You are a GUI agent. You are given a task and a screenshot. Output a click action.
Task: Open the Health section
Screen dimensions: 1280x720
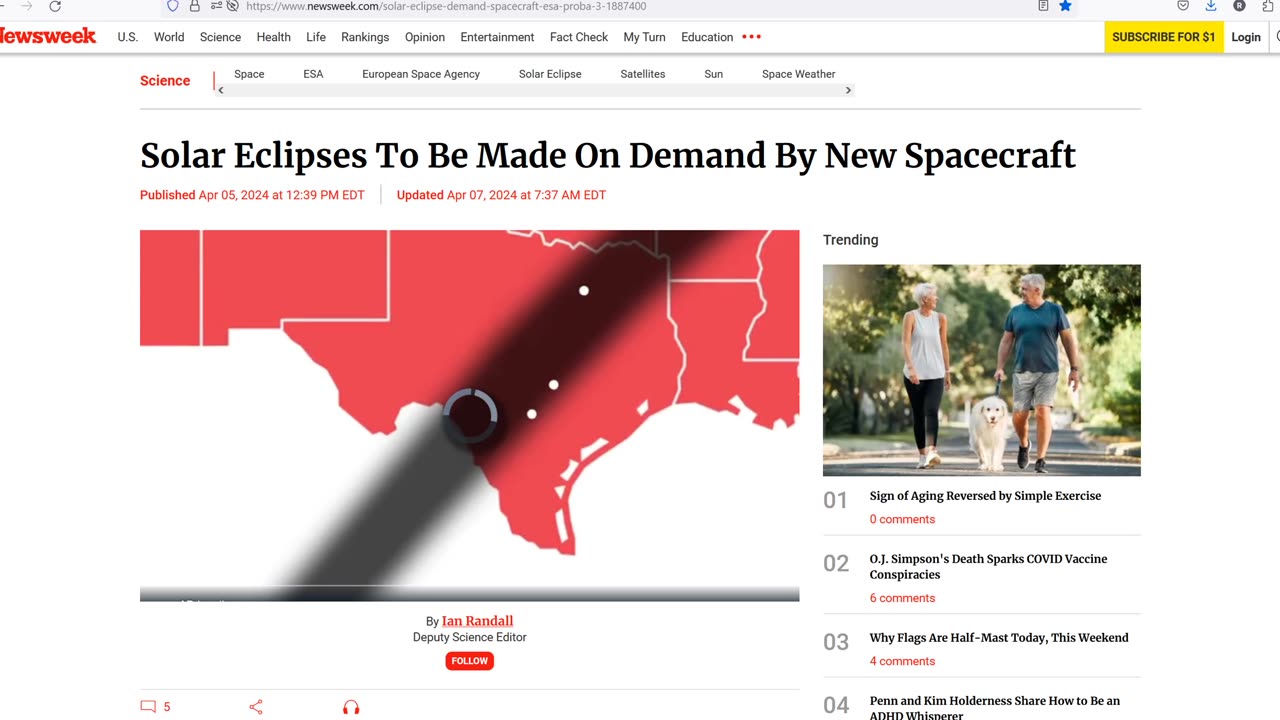[x=273, y=37]
